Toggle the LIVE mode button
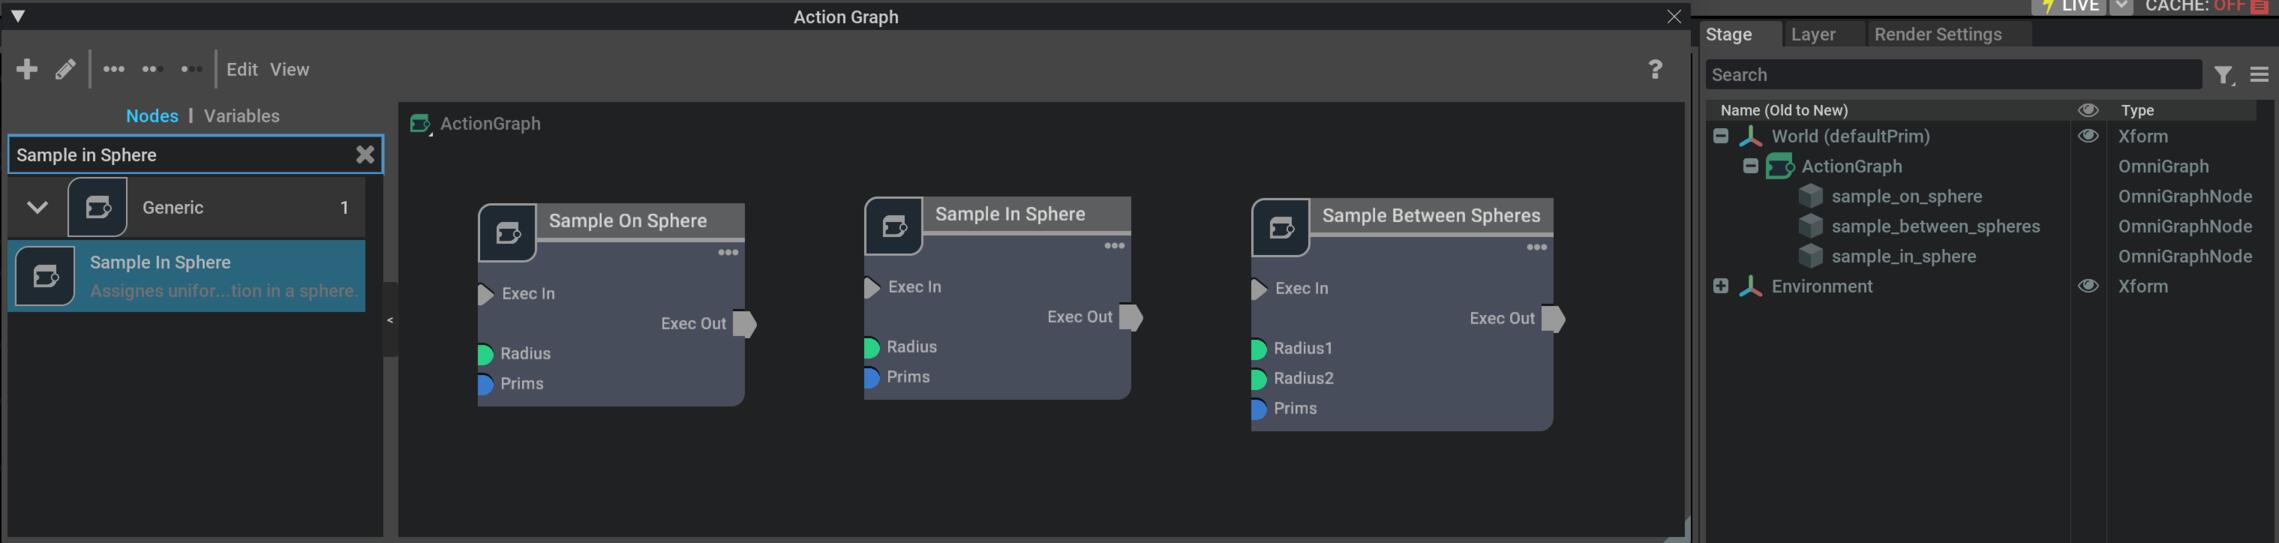This screenshot has width=2279, height=543. [x=2071, y=7]
